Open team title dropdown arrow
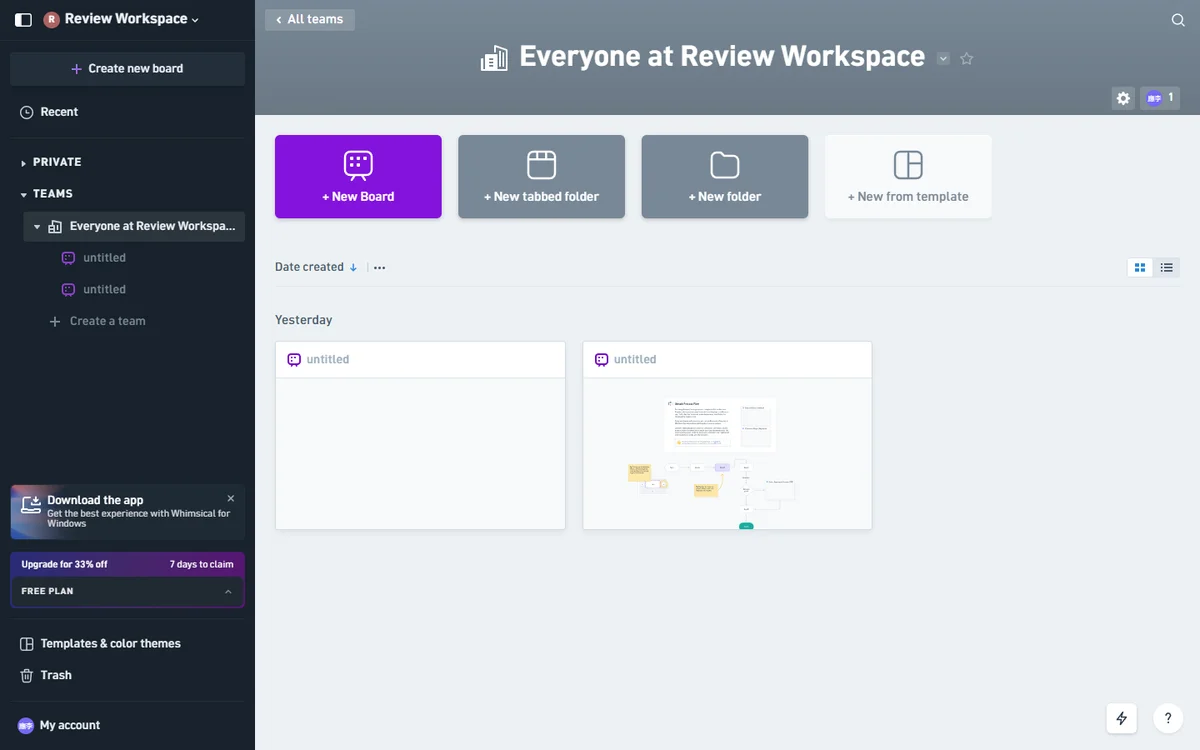 click(x=943, y=59)
